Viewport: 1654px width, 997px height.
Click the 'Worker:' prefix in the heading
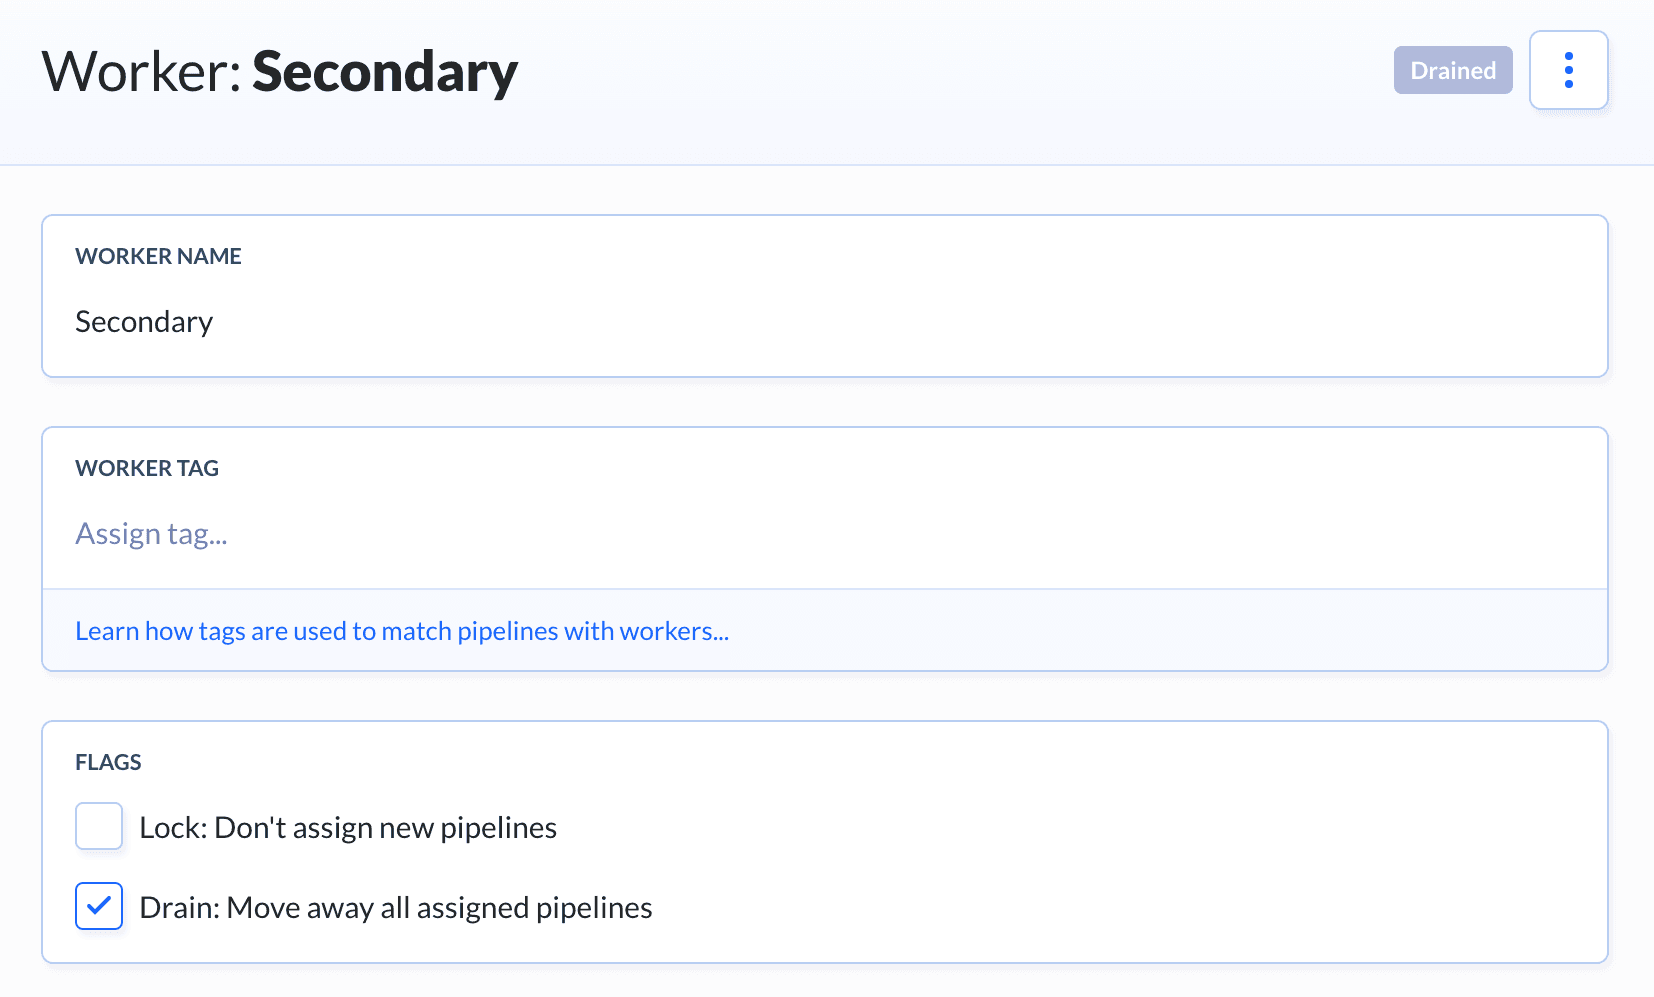click(x=141, y=72)
